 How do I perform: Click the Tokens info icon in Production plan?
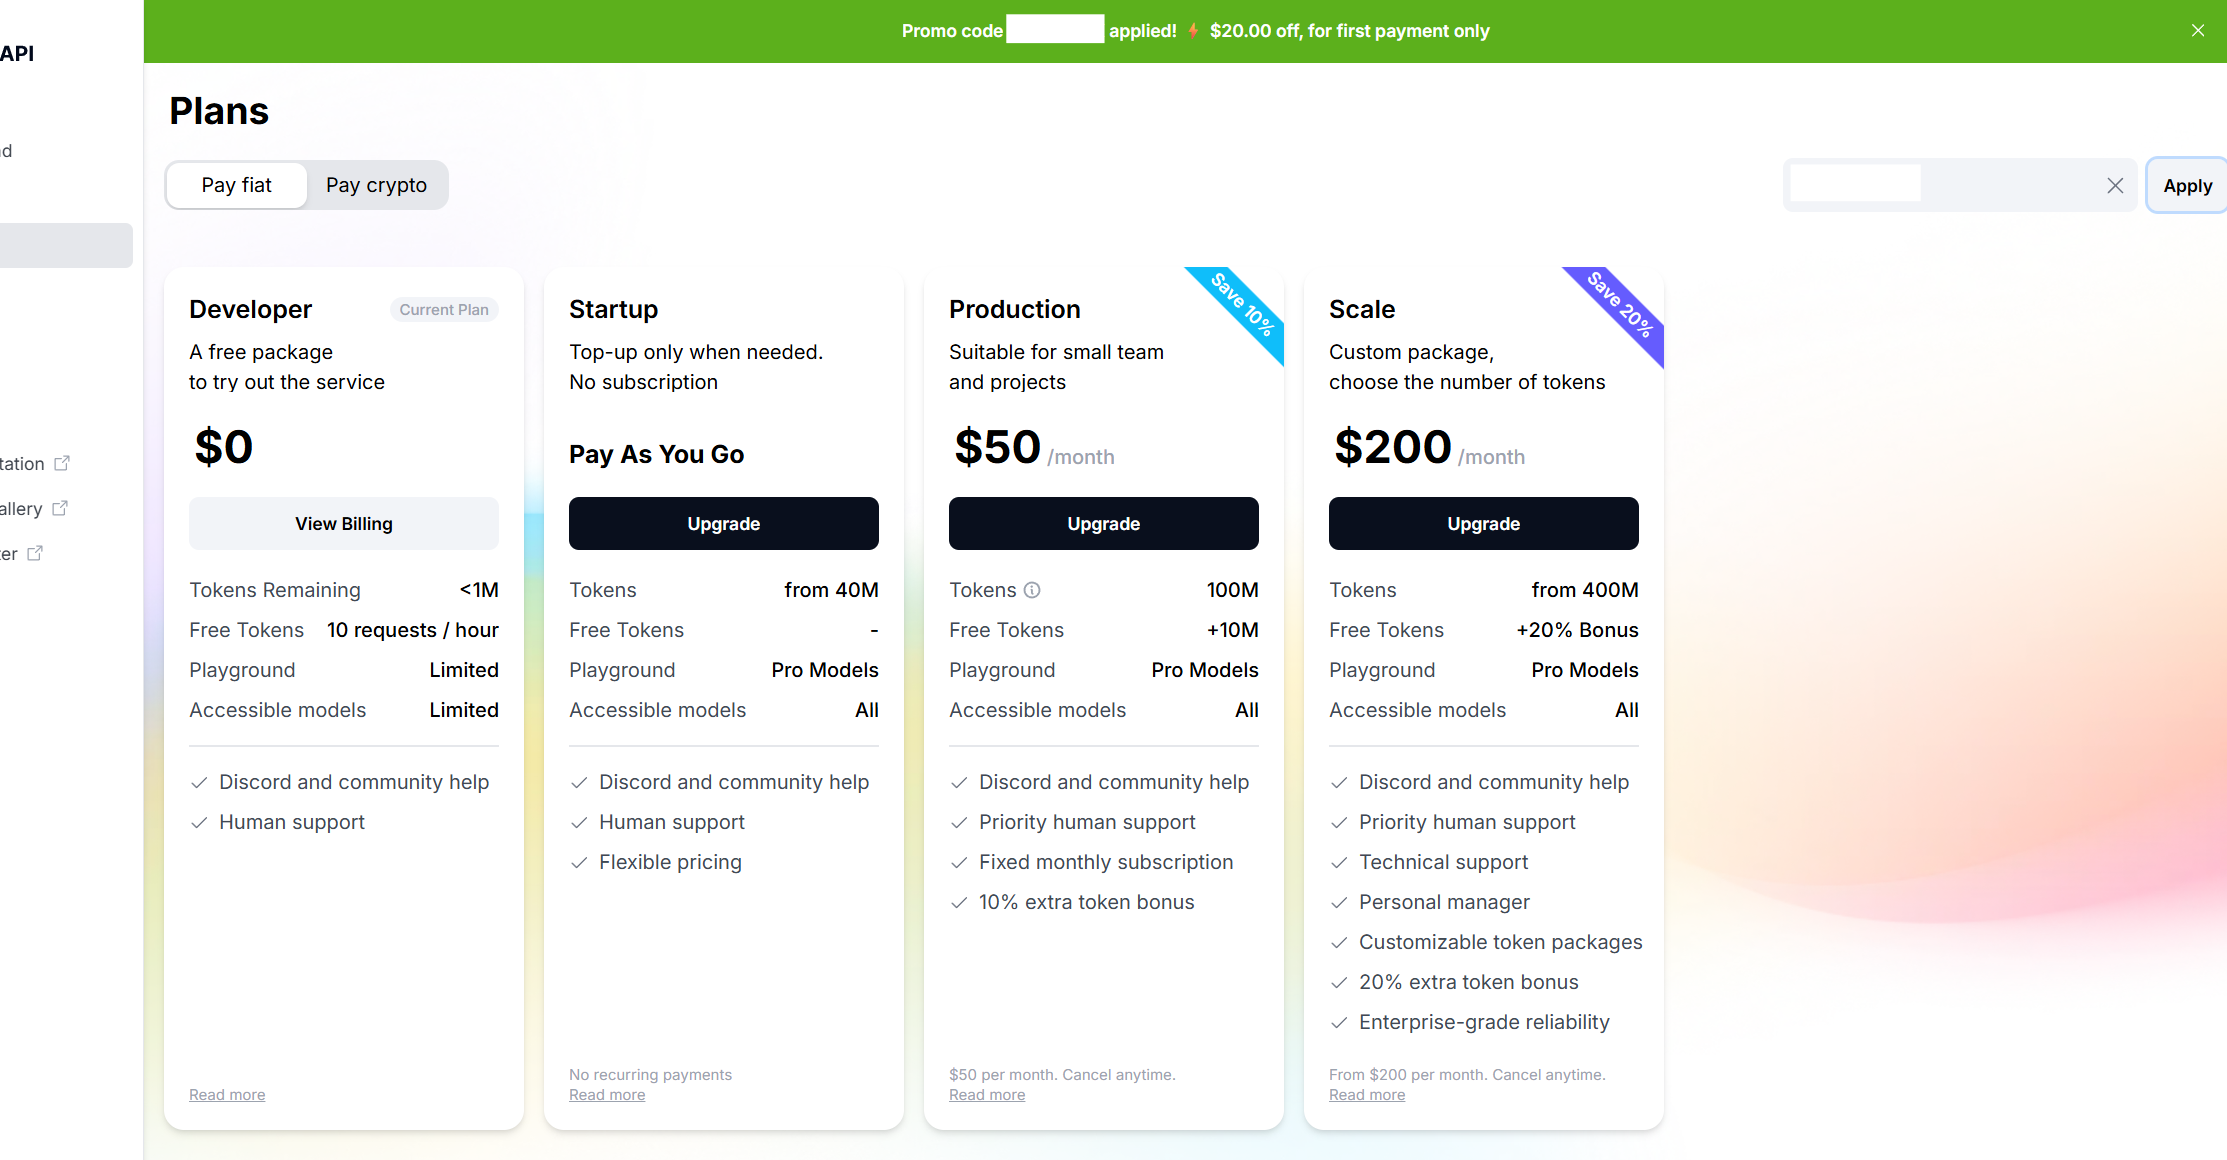(1032, 590)
